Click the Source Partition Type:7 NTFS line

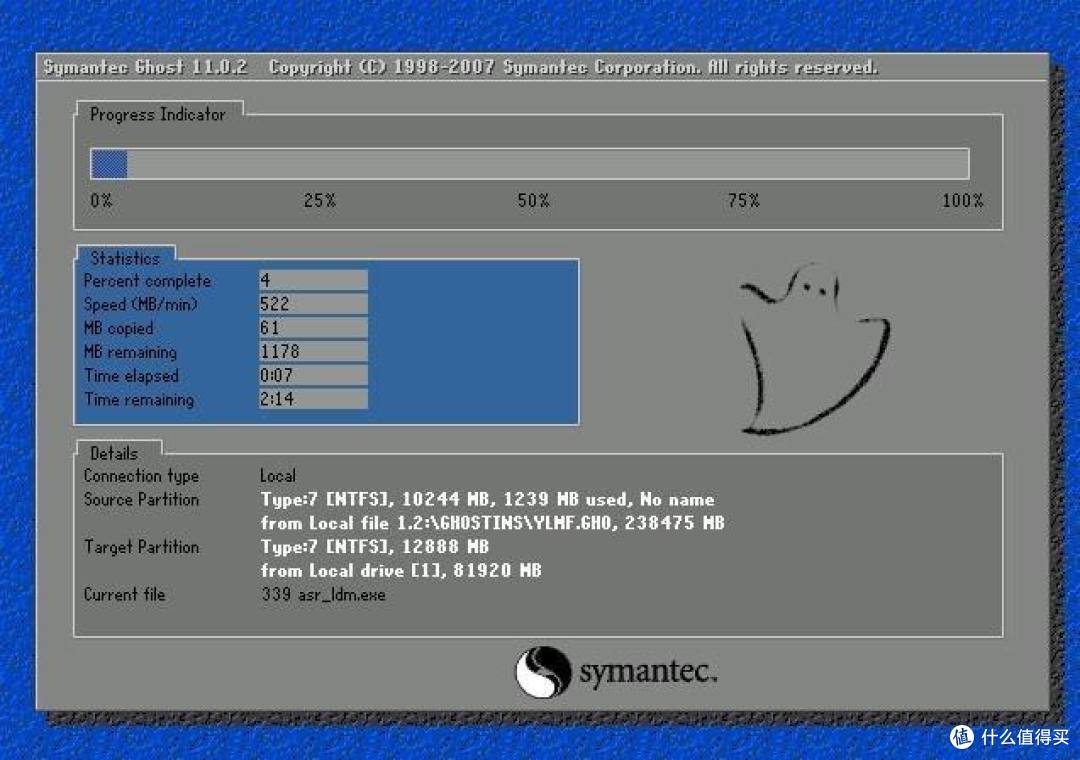(x=488, y=500)
